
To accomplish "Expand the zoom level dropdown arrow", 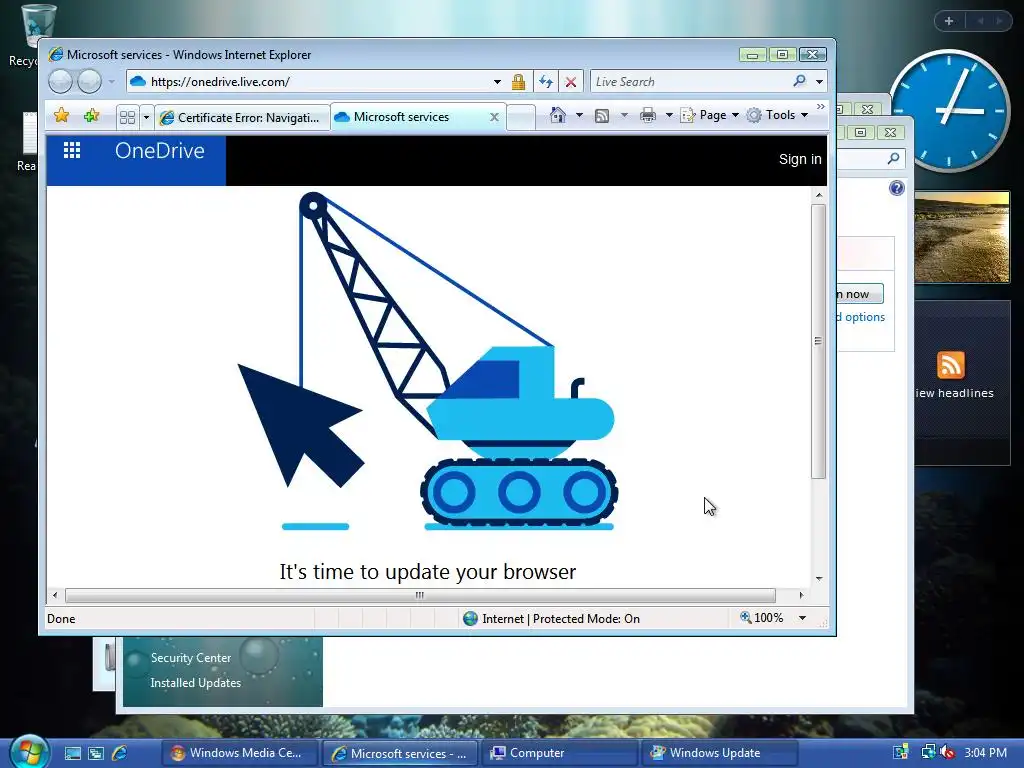I will pyautogui.click(x=802, y=618).
